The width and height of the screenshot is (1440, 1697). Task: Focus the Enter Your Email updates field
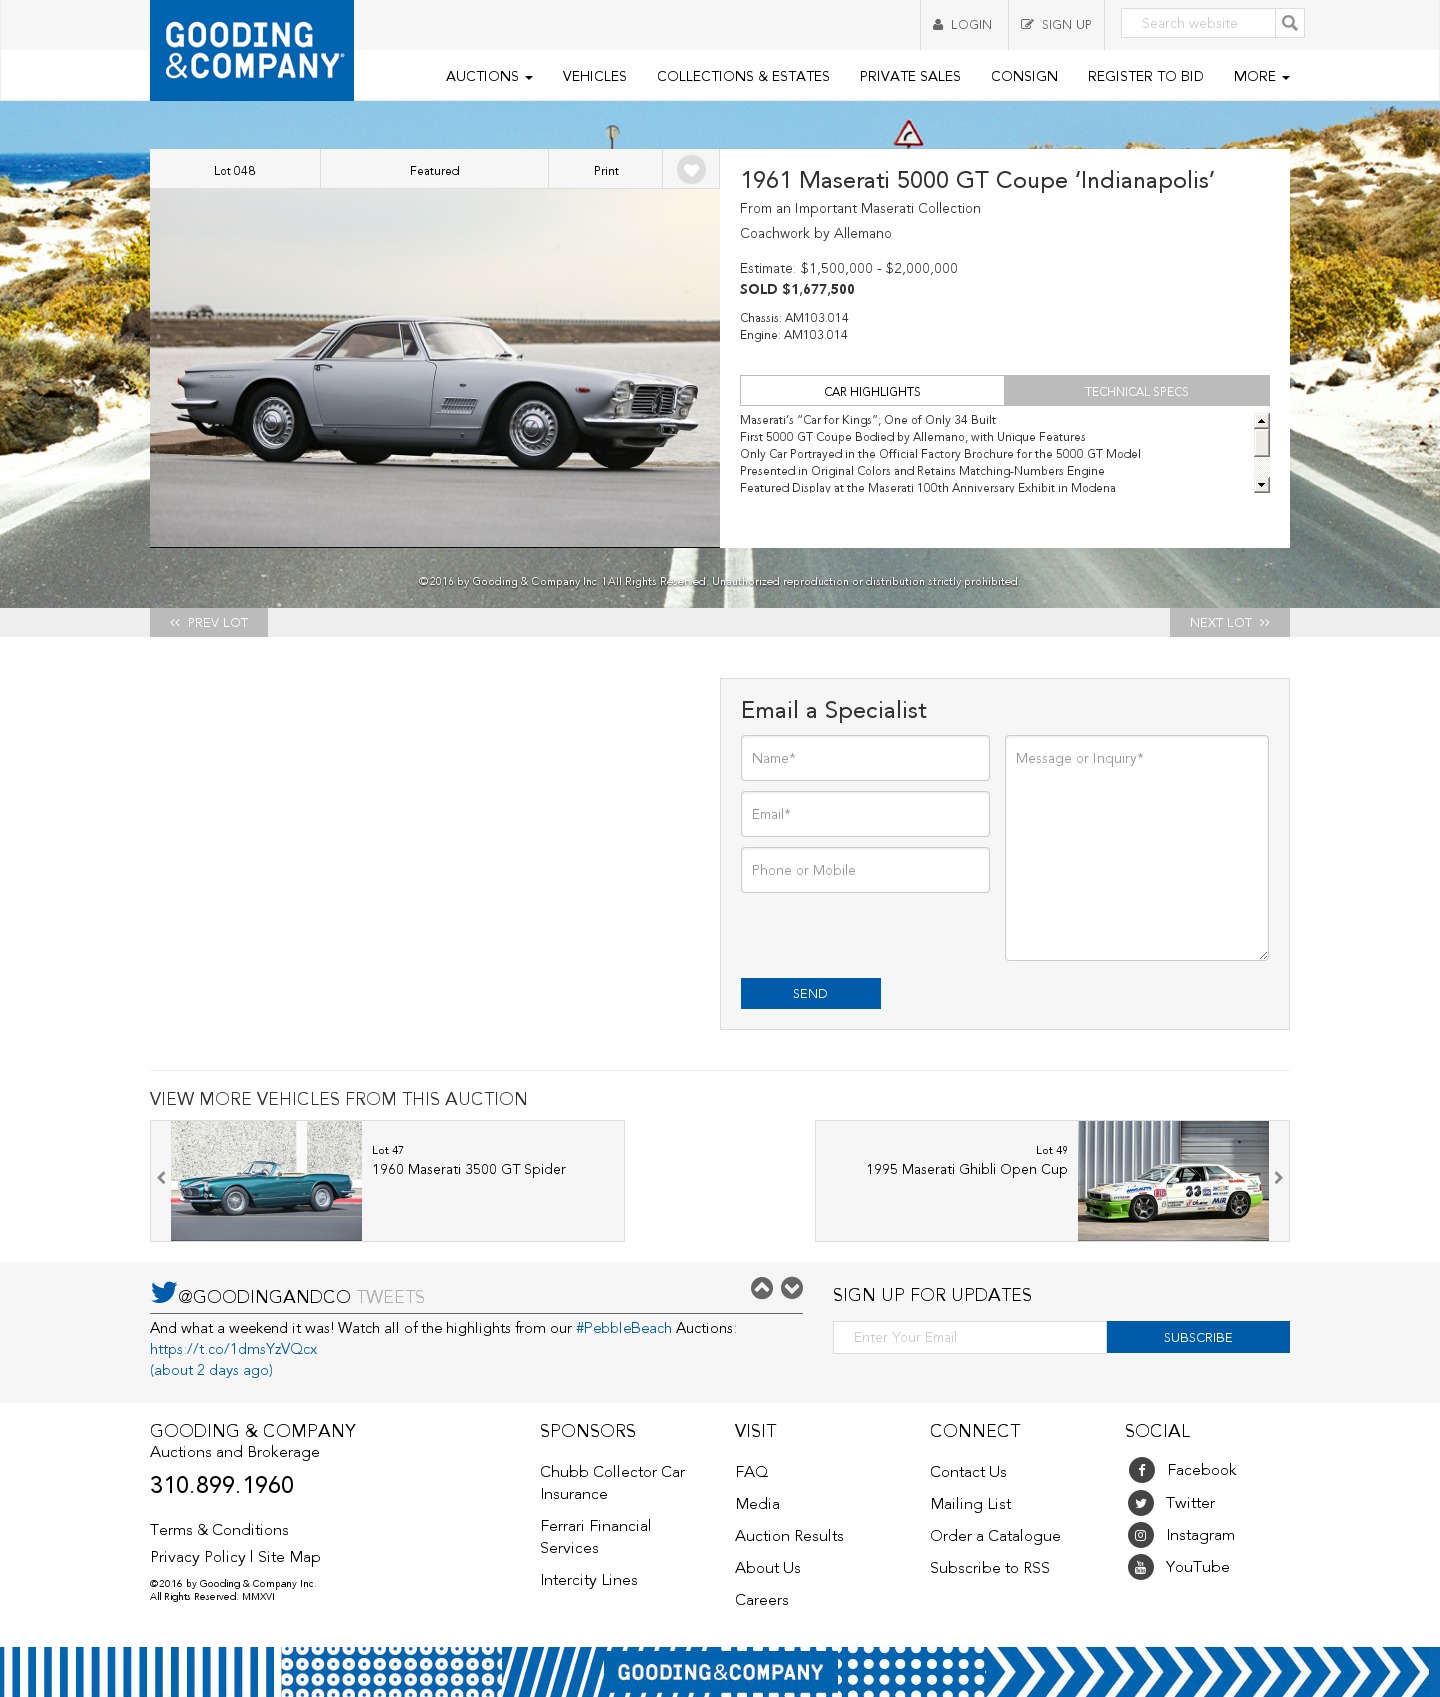970,1337
